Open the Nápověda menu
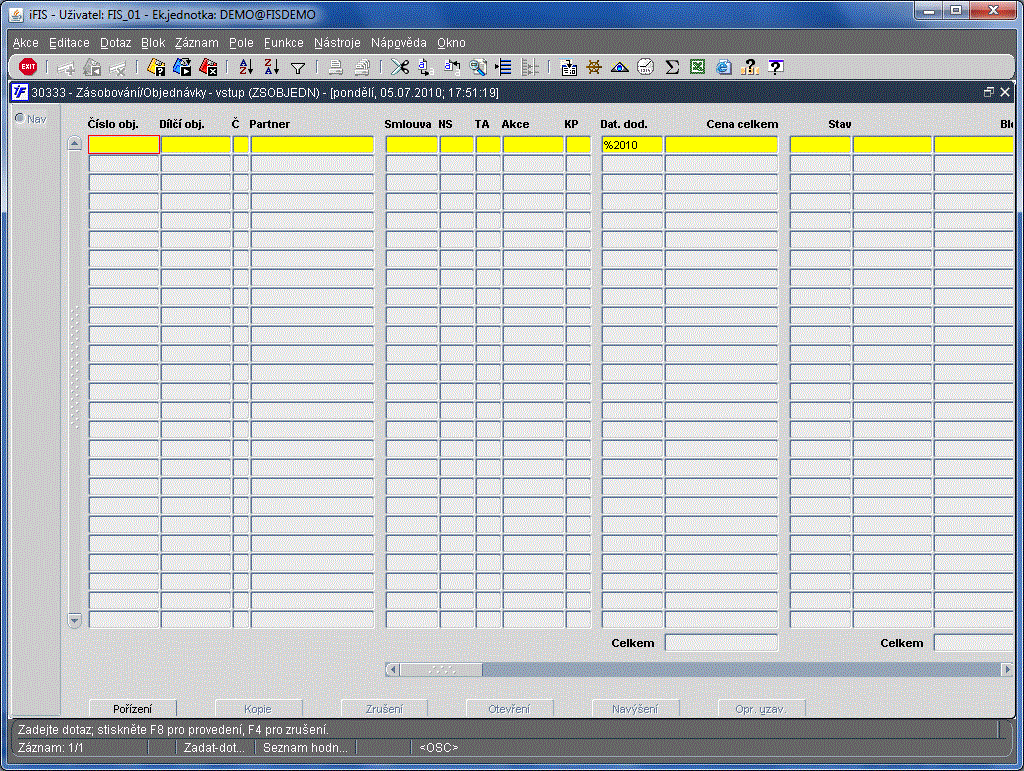Screen dimensions: 1024x771 (398, 42)
